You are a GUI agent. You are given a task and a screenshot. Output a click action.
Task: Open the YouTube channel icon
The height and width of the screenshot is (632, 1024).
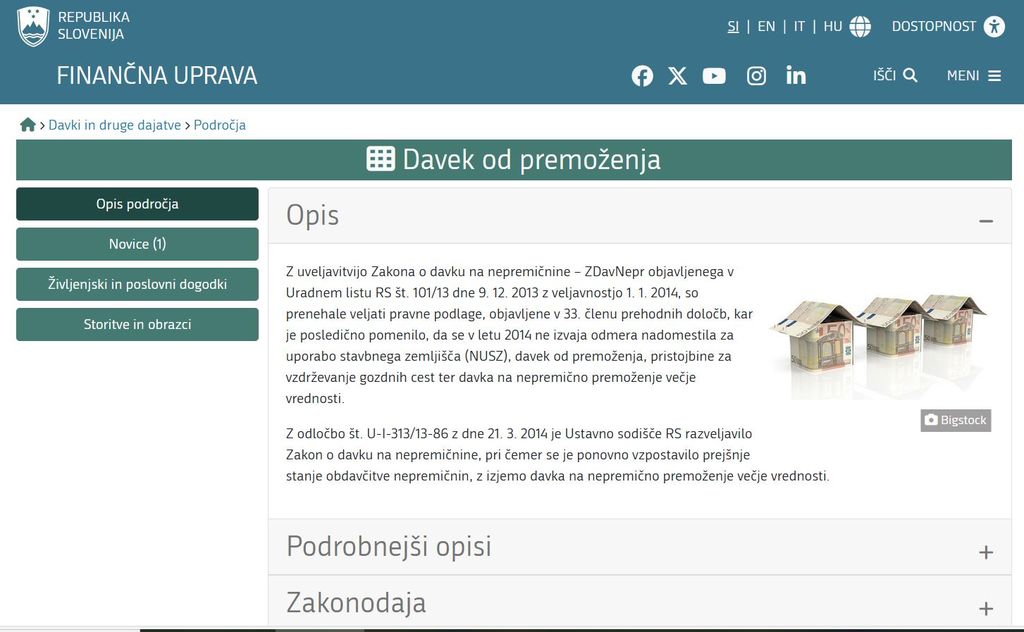(714, 76)
